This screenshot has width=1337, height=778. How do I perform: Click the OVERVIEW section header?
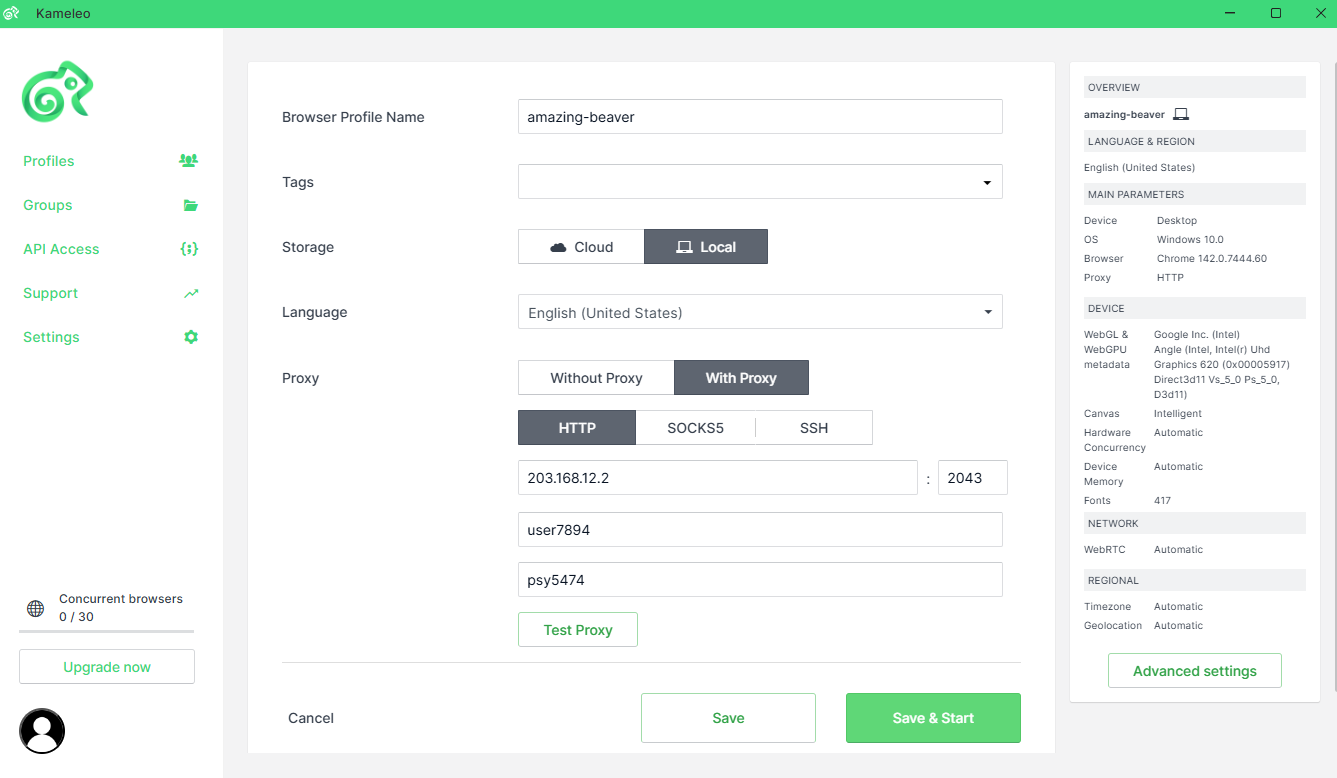[x=1194, y=88]
